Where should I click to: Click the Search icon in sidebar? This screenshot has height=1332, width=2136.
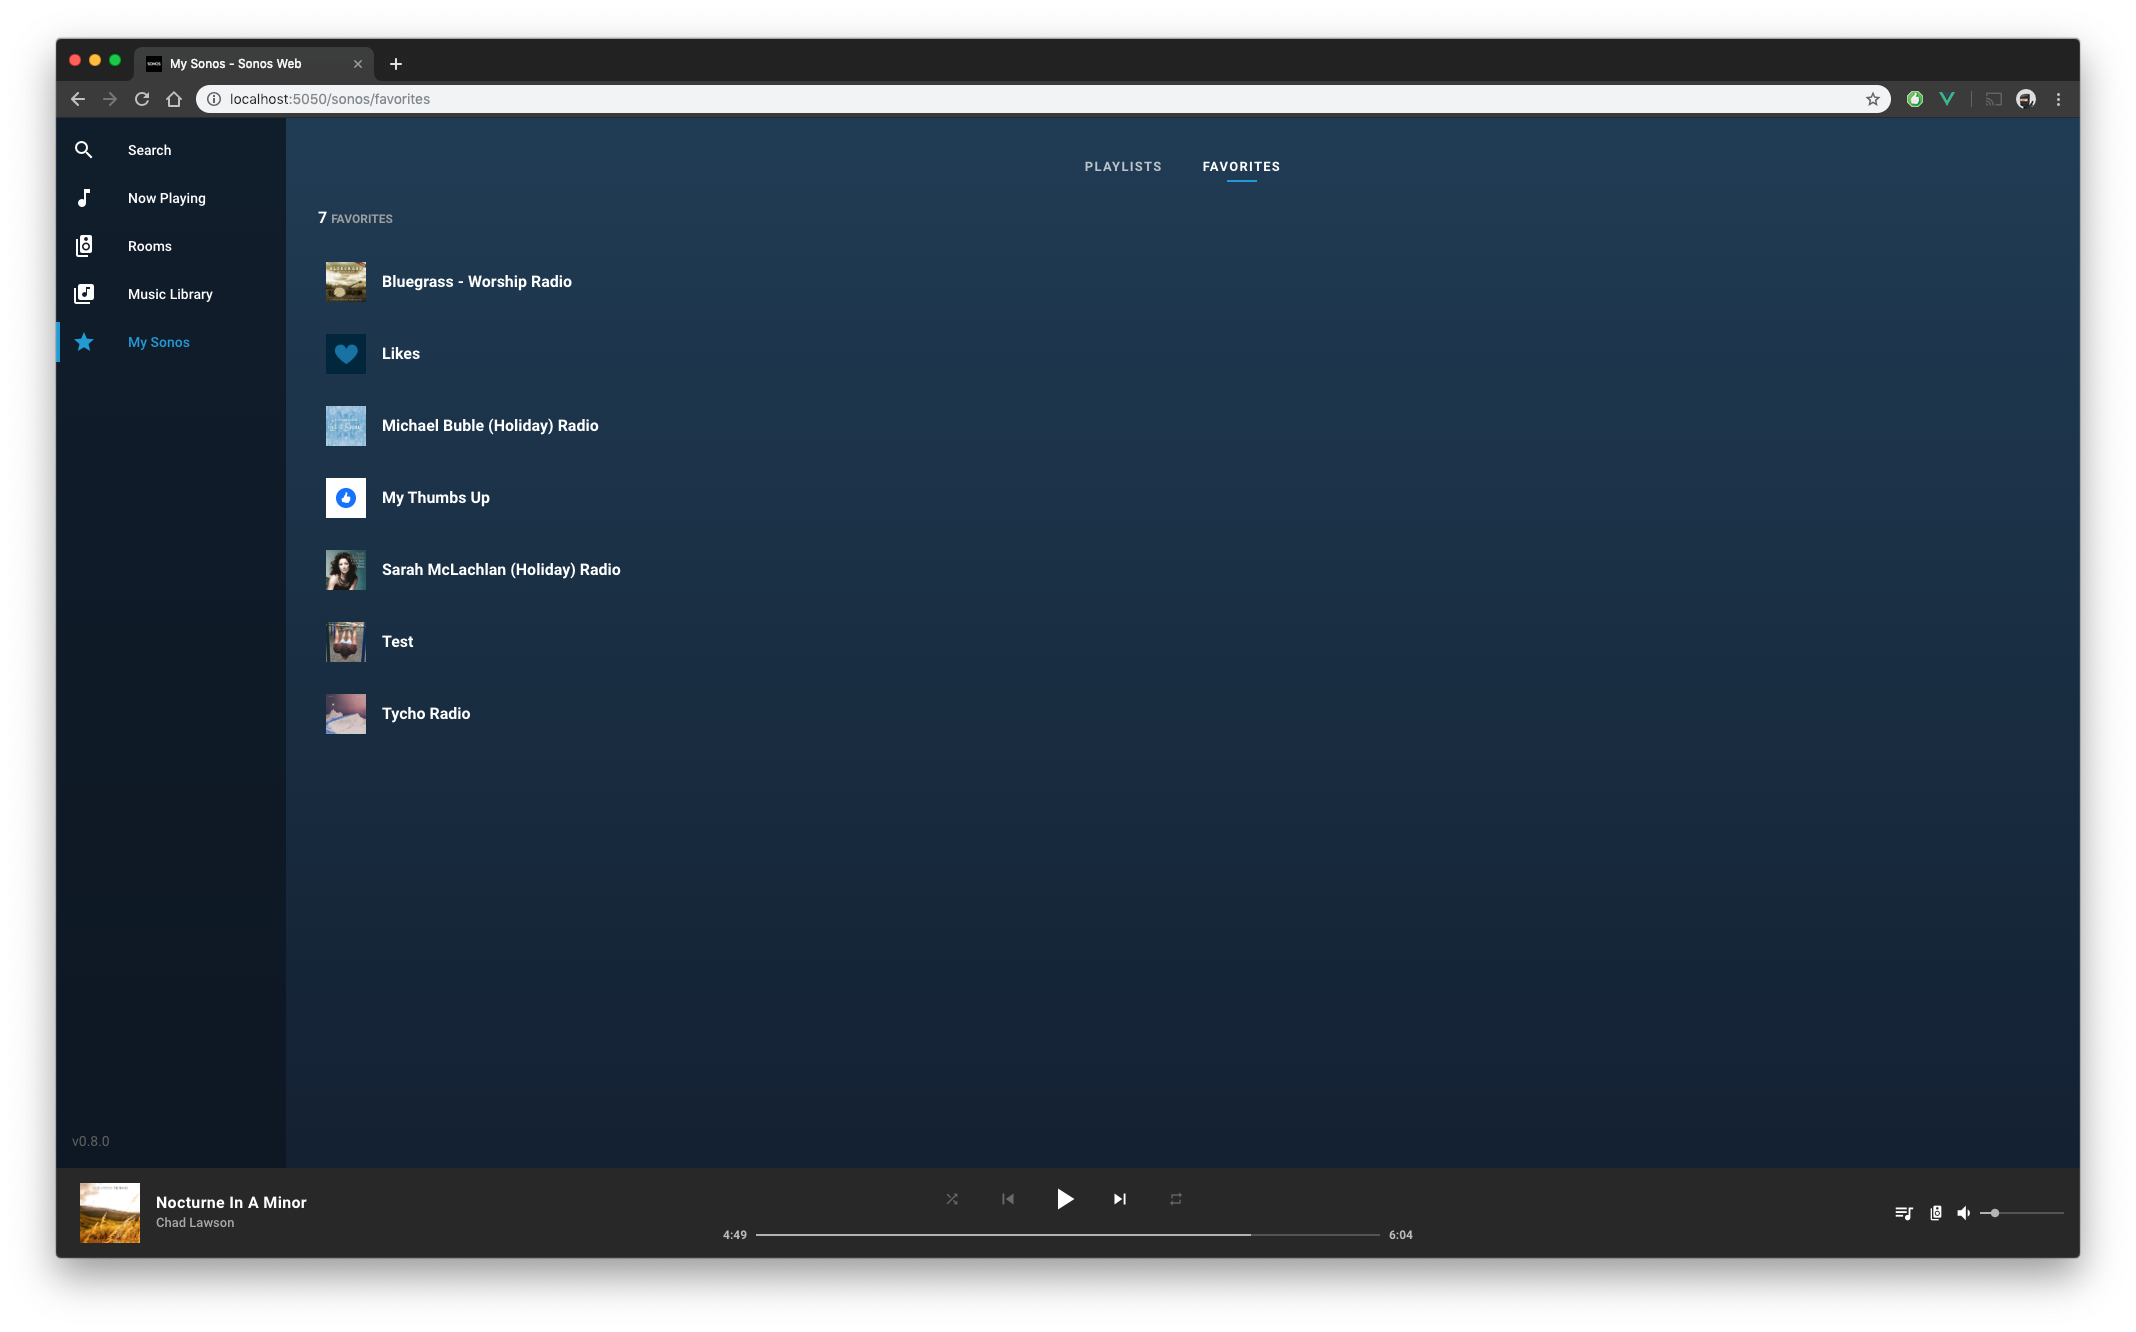click(84, 149)
